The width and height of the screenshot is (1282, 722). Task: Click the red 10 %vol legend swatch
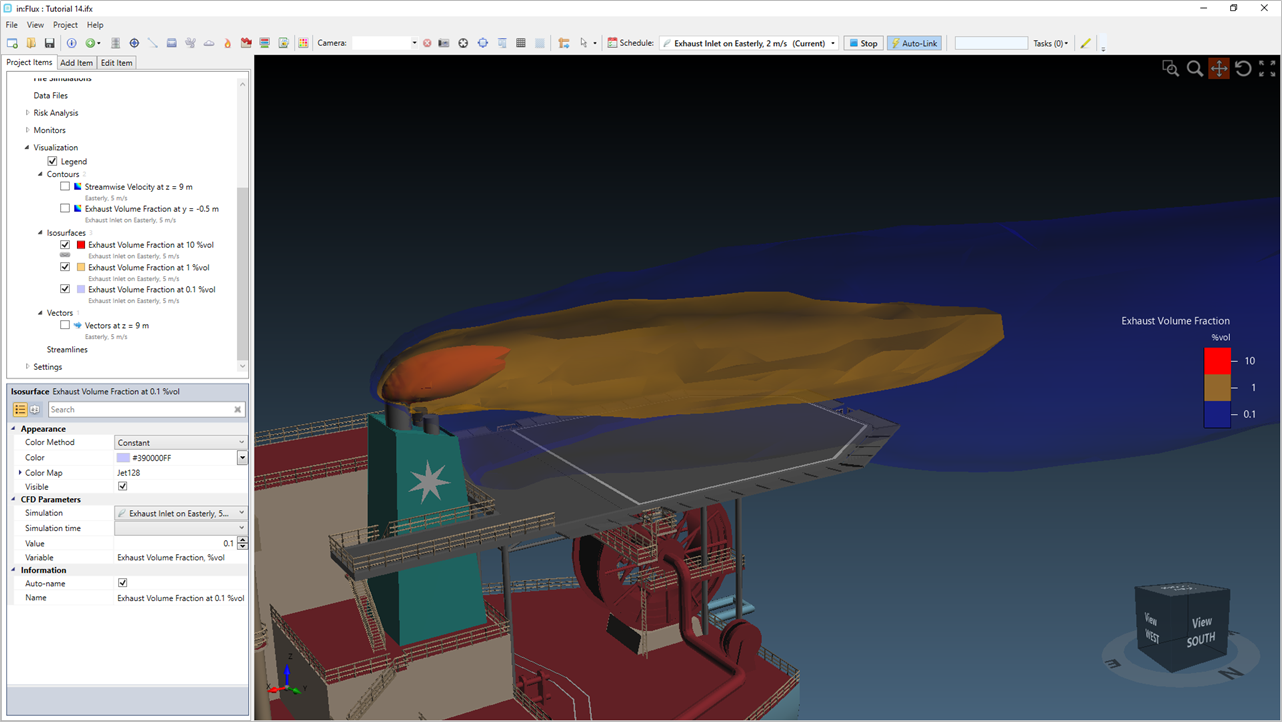pyautogui.click(x=1217, y=361)
